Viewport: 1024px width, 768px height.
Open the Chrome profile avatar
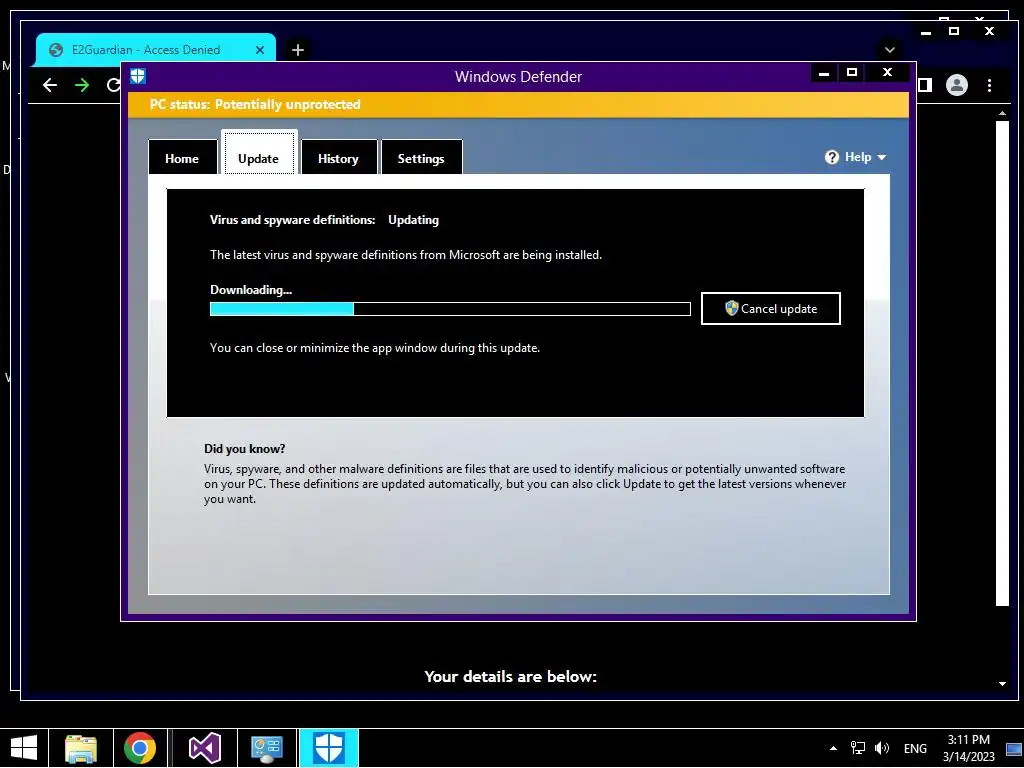click(957, 85)
